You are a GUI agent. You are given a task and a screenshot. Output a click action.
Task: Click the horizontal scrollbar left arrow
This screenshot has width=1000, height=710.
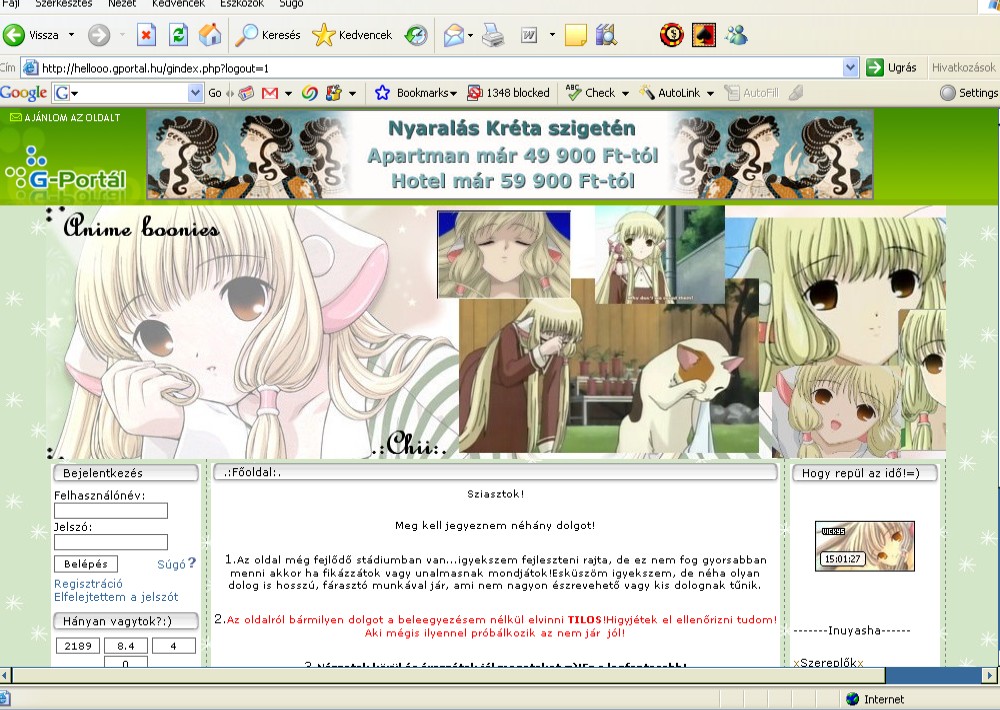coord(5,675)
